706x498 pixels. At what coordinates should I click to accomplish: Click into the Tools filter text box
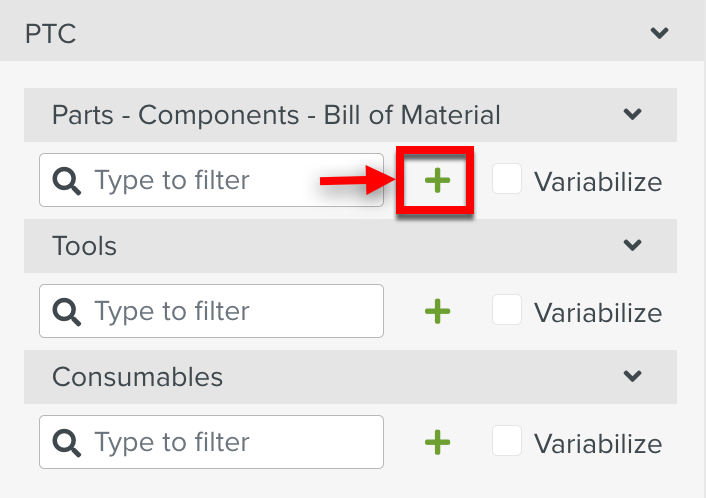click(230, 311)
